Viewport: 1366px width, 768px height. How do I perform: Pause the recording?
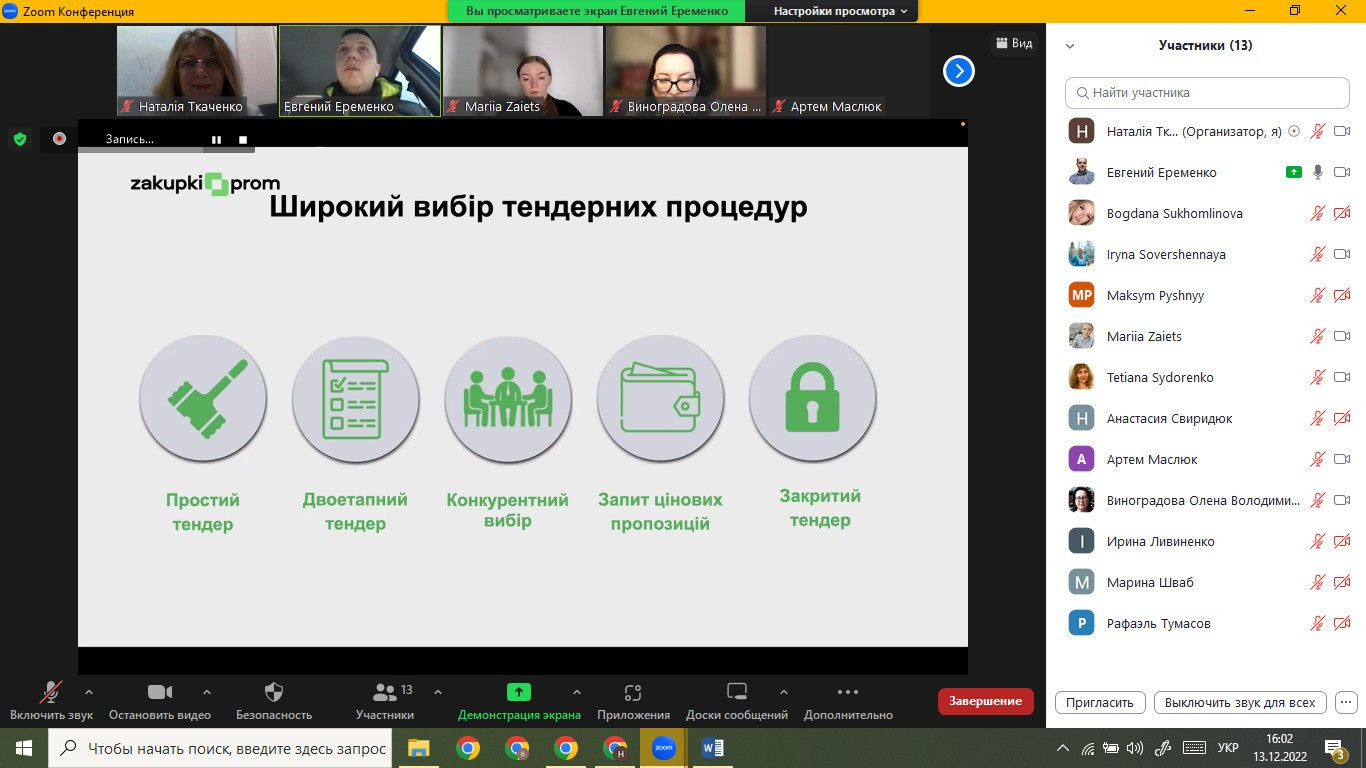pyautogui.click(x=216, y=140)
